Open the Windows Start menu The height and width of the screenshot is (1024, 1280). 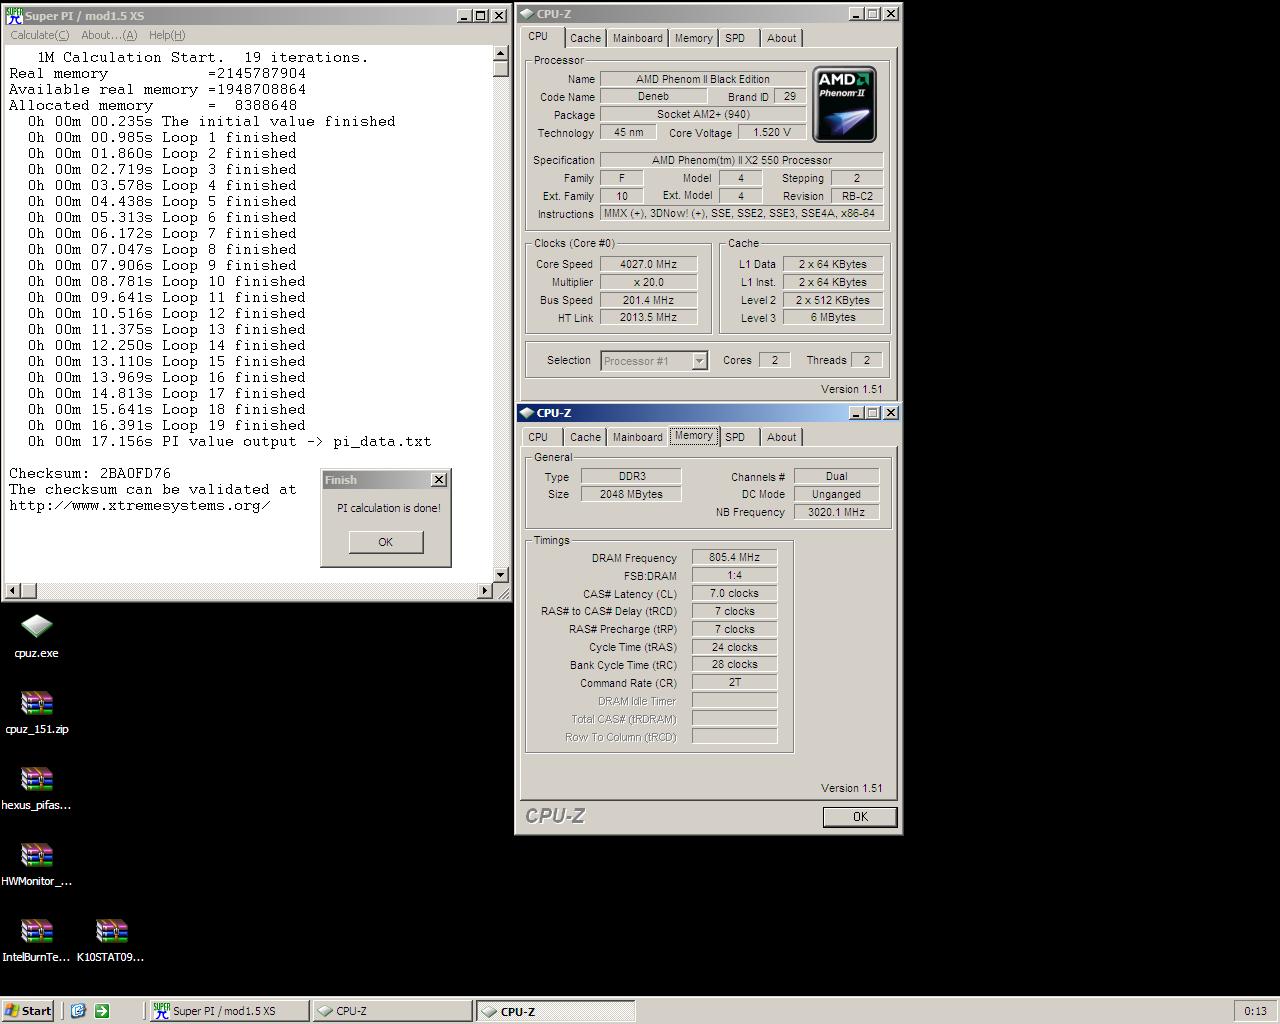tap(28, 1011)
